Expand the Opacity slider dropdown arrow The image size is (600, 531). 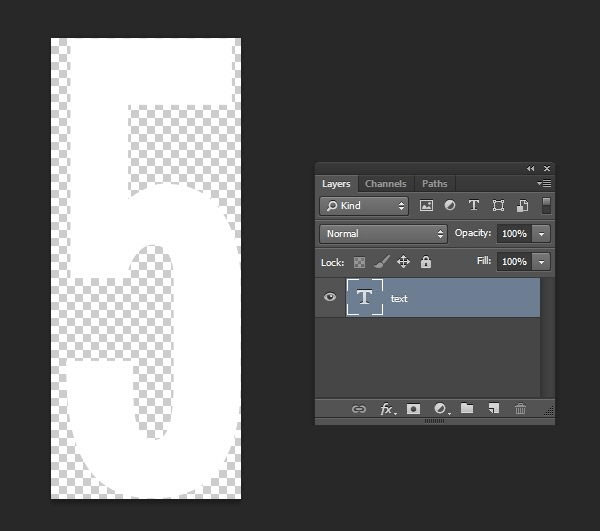(542, 234)
